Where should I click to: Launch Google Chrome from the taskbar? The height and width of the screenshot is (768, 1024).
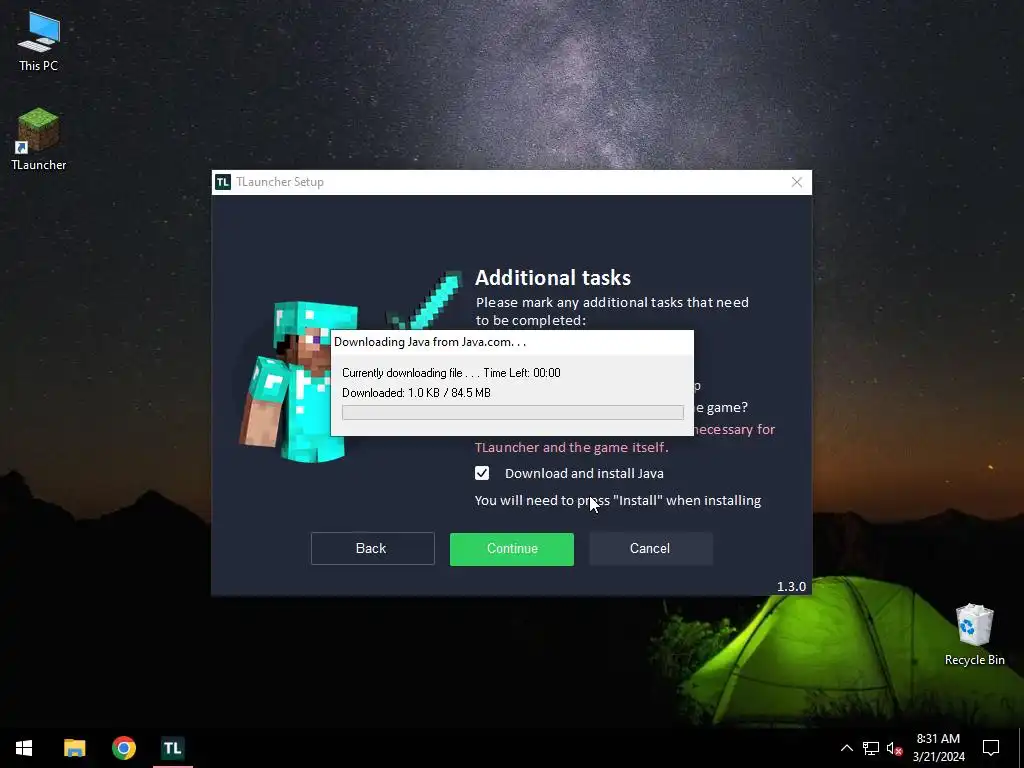point(123,748)
